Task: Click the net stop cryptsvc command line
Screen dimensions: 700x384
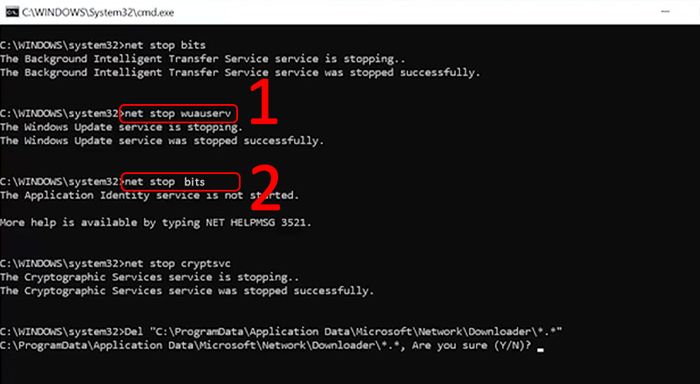Action: 116,263
